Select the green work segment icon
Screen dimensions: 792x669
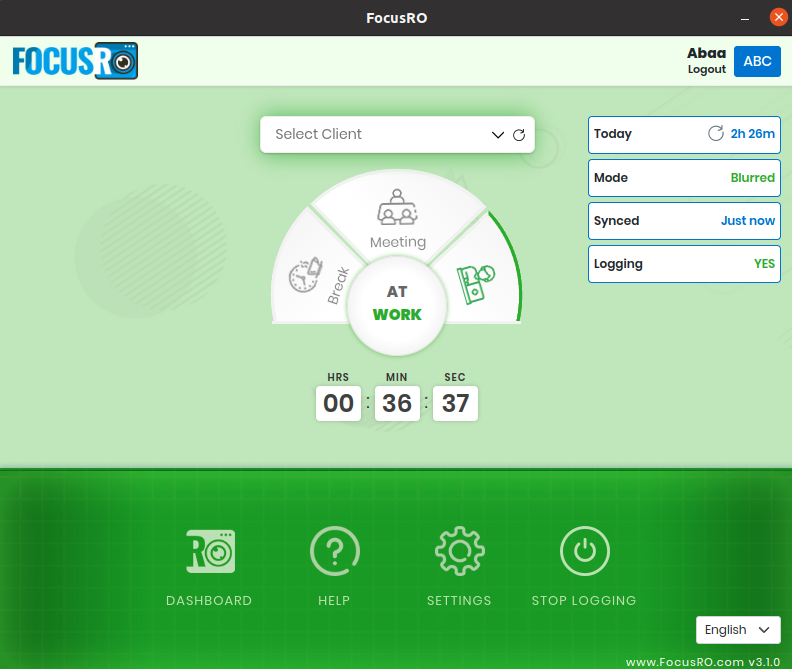click(475, 284)
